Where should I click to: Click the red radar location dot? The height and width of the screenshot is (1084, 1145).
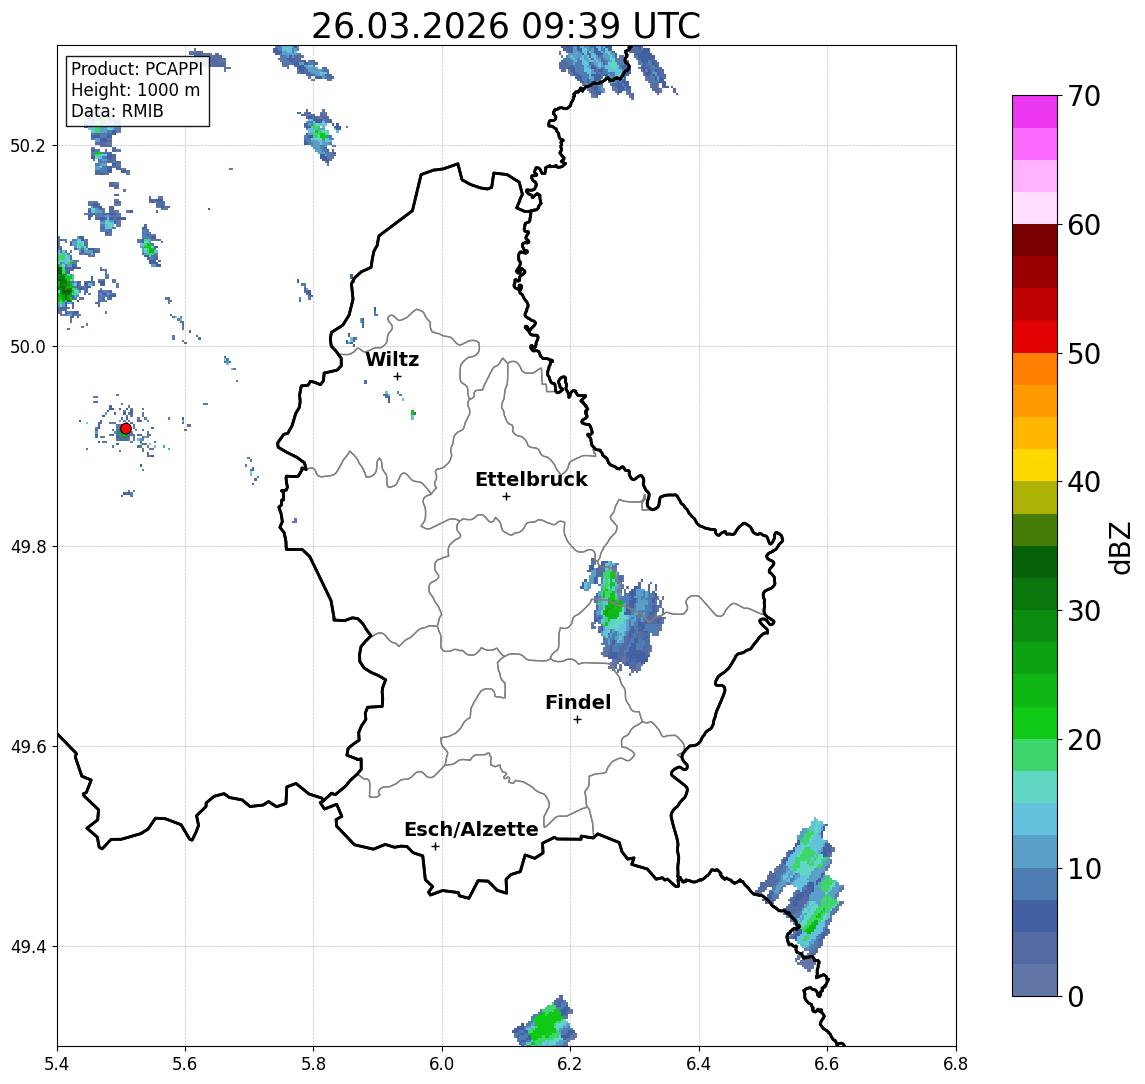(x=126, y=429)
